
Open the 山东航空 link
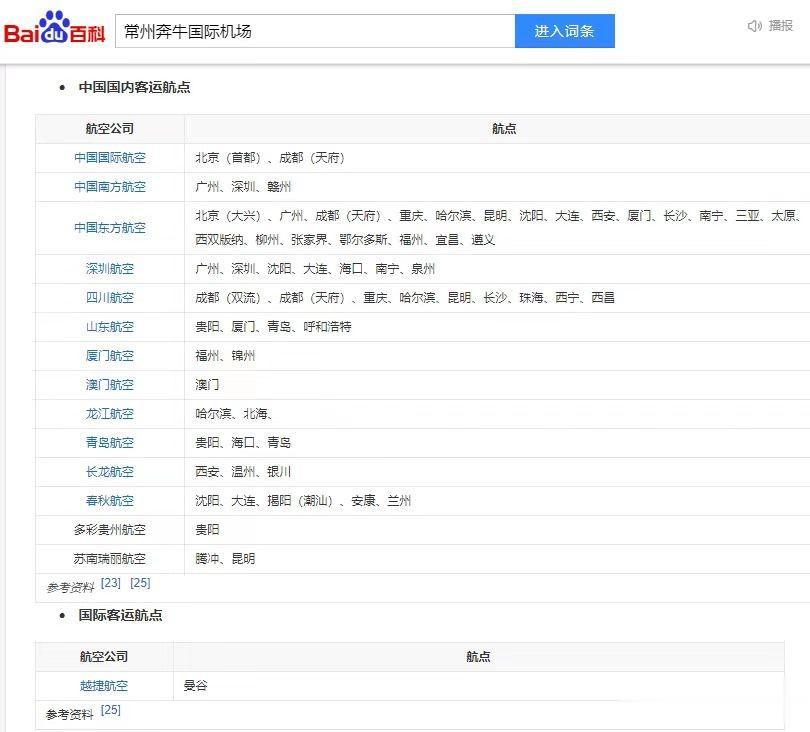(x=110, y=326)
